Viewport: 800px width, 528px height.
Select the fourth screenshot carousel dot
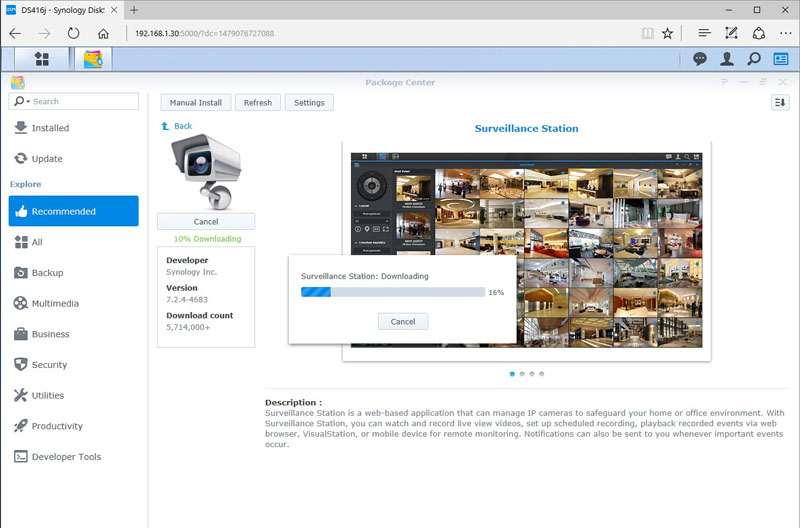(541, 374)
